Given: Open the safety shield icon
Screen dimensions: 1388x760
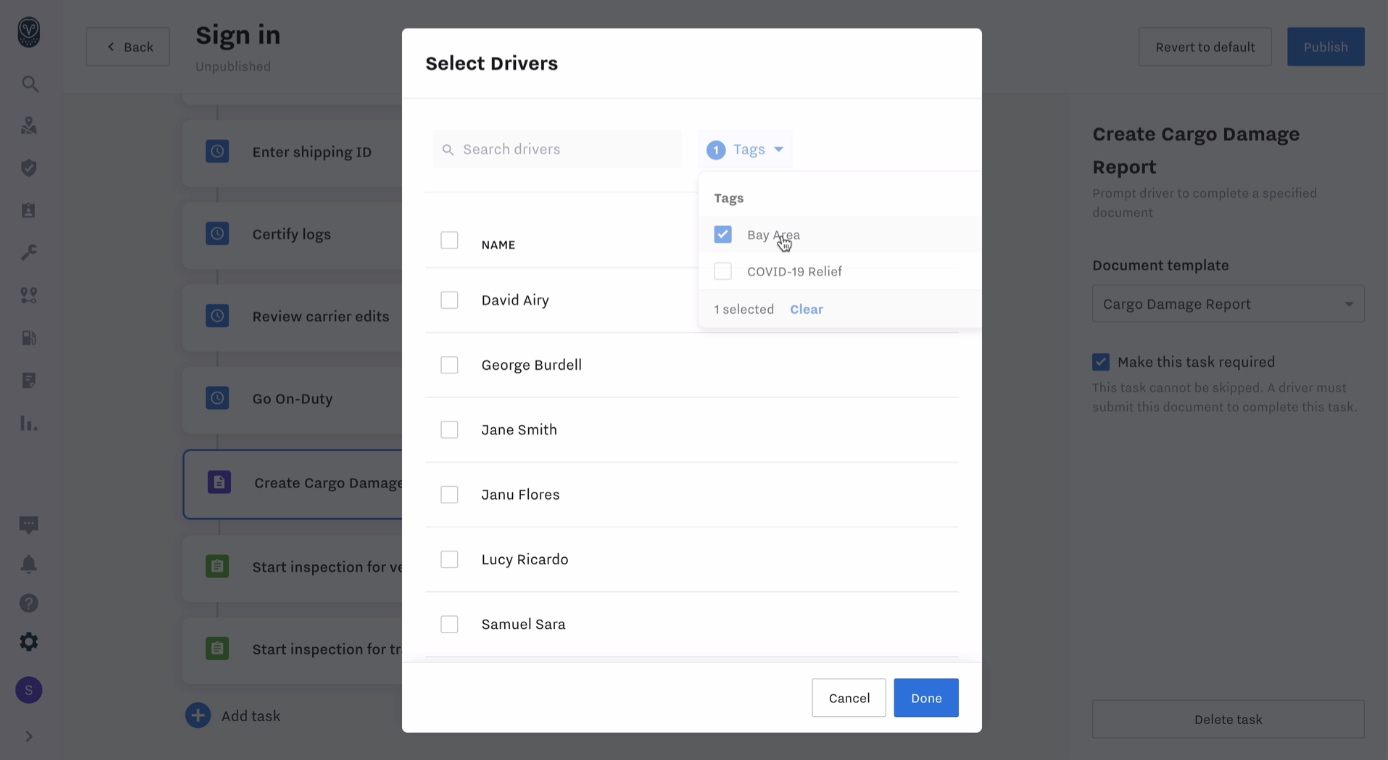Looking at the screenshot, I should 29,167.
